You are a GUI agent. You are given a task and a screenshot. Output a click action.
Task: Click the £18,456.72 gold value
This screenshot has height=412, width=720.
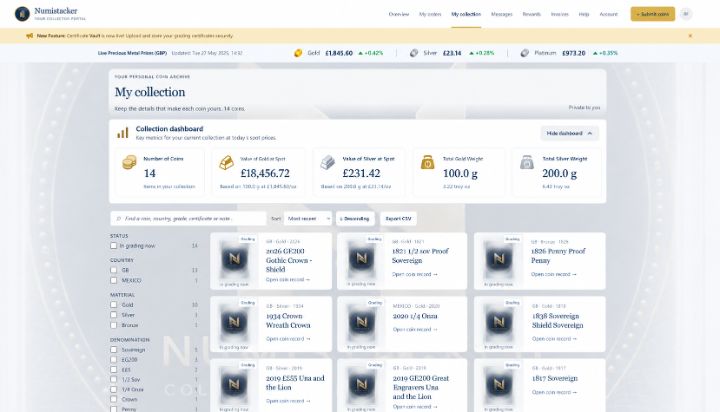265,173
